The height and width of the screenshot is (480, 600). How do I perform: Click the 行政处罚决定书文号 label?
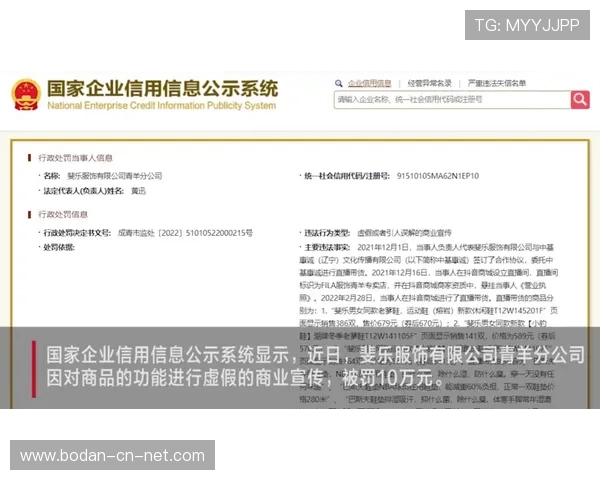[77, 233]
